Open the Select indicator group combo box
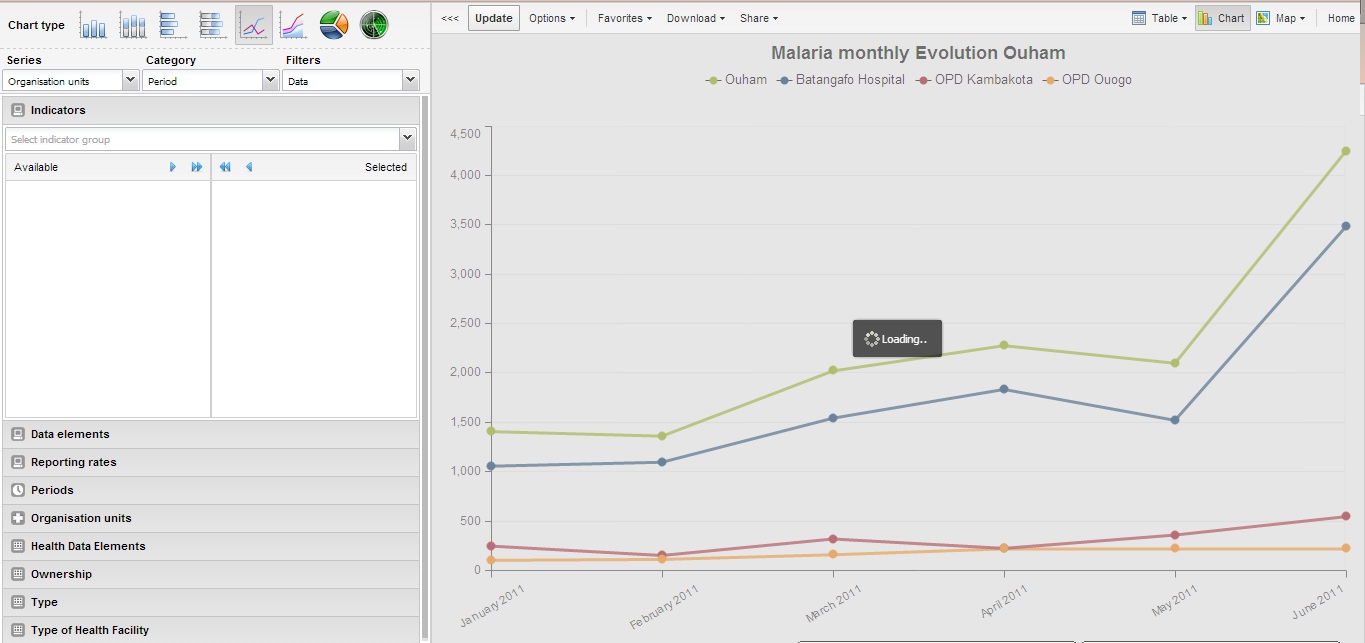The width and height of the screenshot is (1365, 643). pos(210,140)
